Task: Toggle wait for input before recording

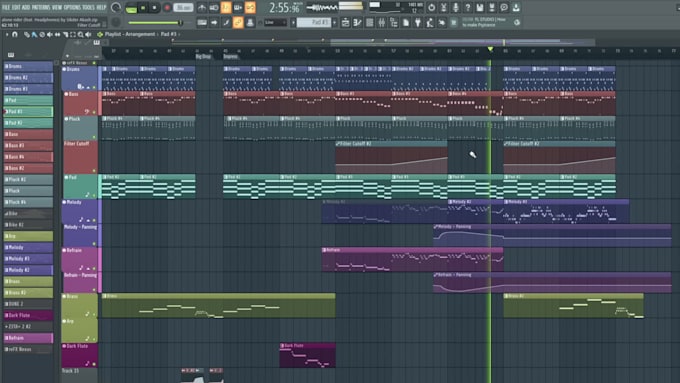Action: click(214, 8)
